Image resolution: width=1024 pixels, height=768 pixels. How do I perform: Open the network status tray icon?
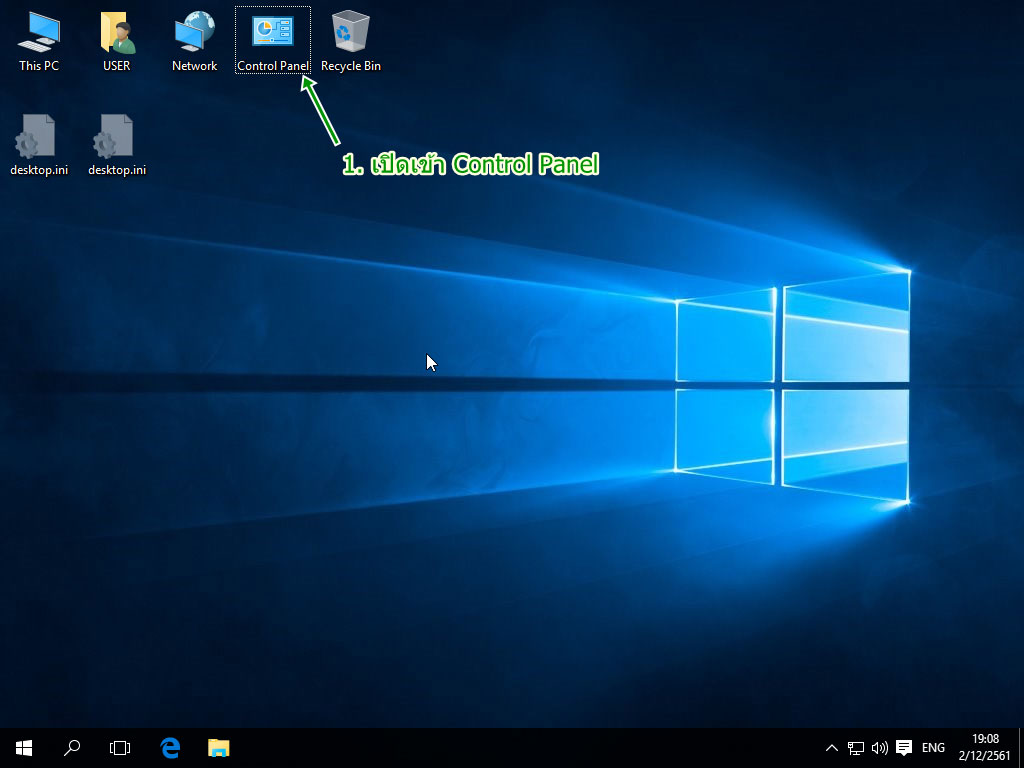(x=856, y=747)
